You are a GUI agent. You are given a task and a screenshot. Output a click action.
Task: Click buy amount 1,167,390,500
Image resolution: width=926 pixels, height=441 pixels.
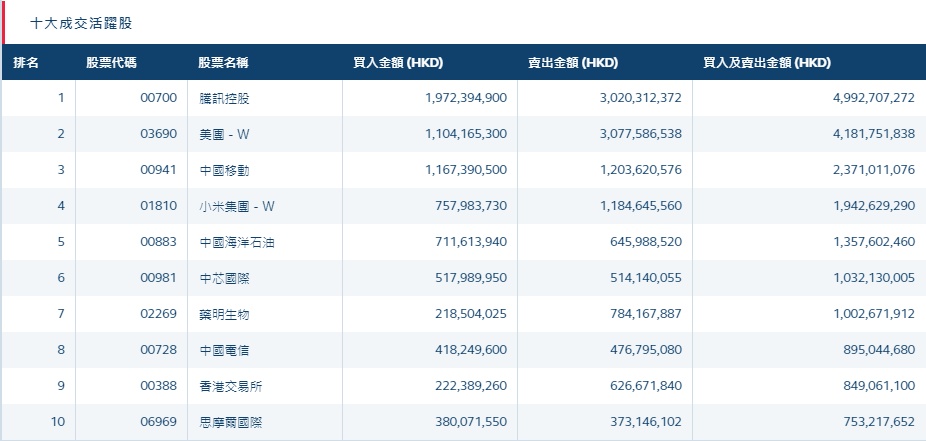(x=466, y=170)
